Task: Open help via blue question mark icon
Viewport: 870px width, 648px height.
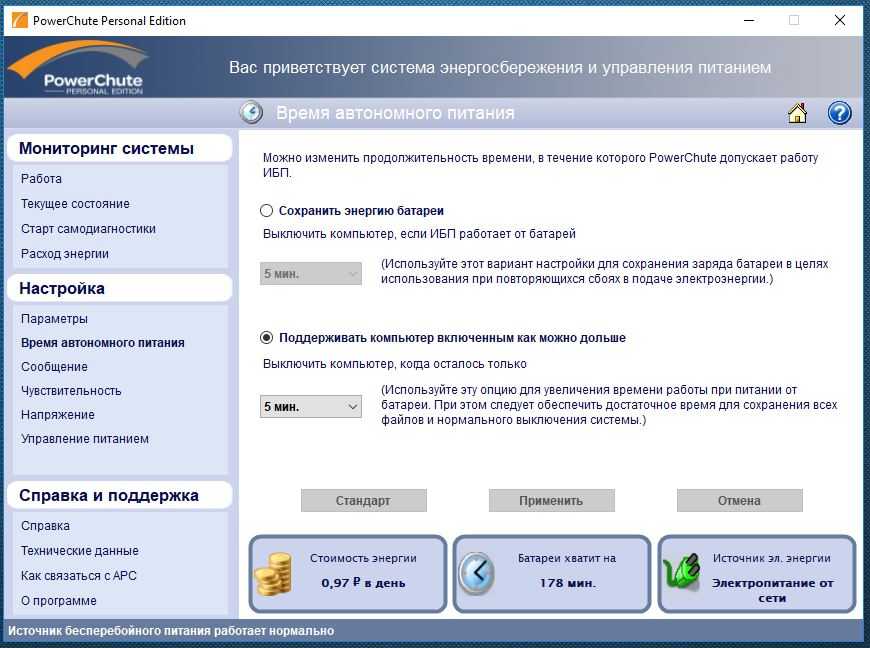Action: pyautogui.click(x=839, y=113)
